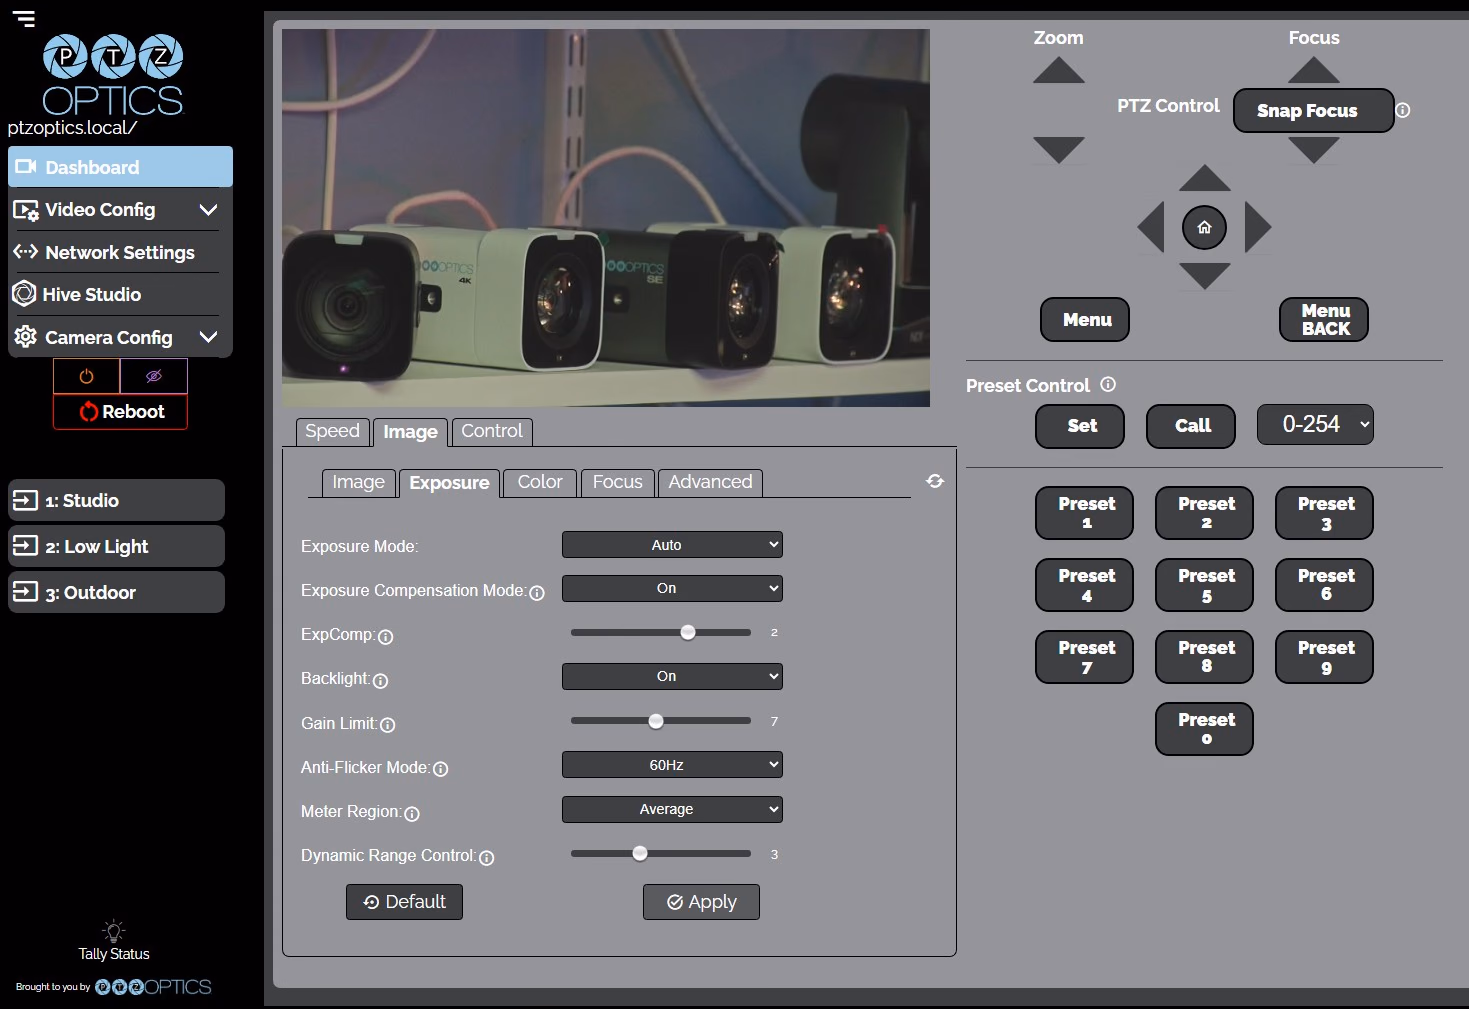Click the live camera preview video
1469x1009 pixels.
click(606, 218)
